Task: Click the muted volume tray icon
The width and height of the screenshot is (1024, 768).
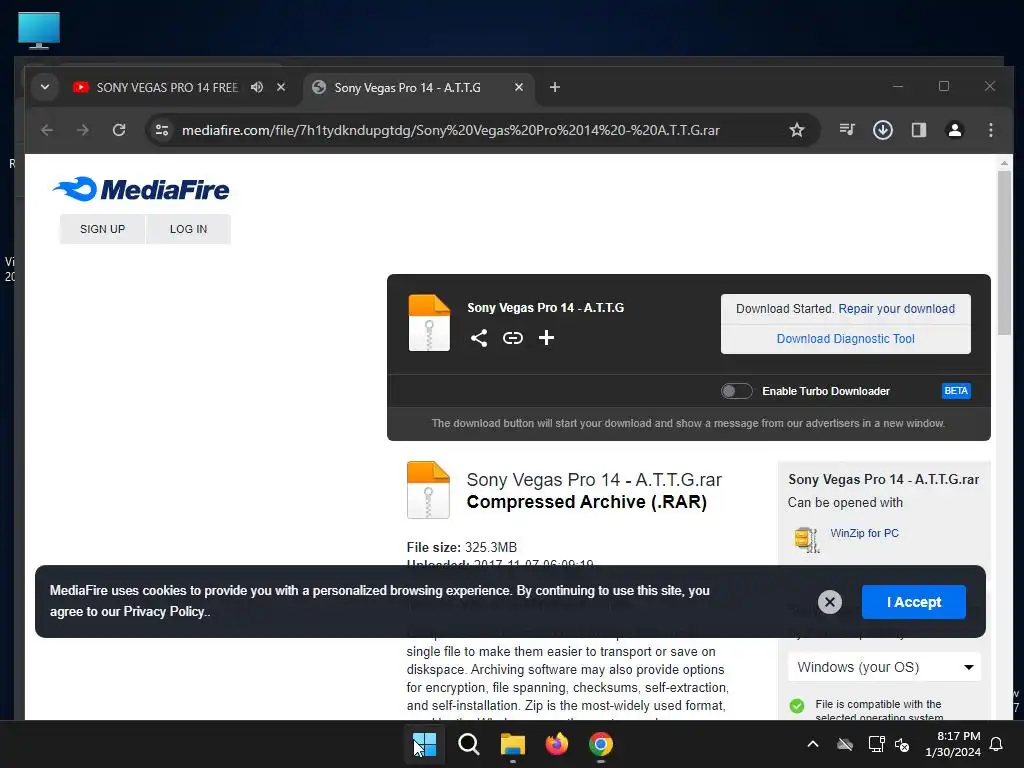Action: (x=902, y=744)
